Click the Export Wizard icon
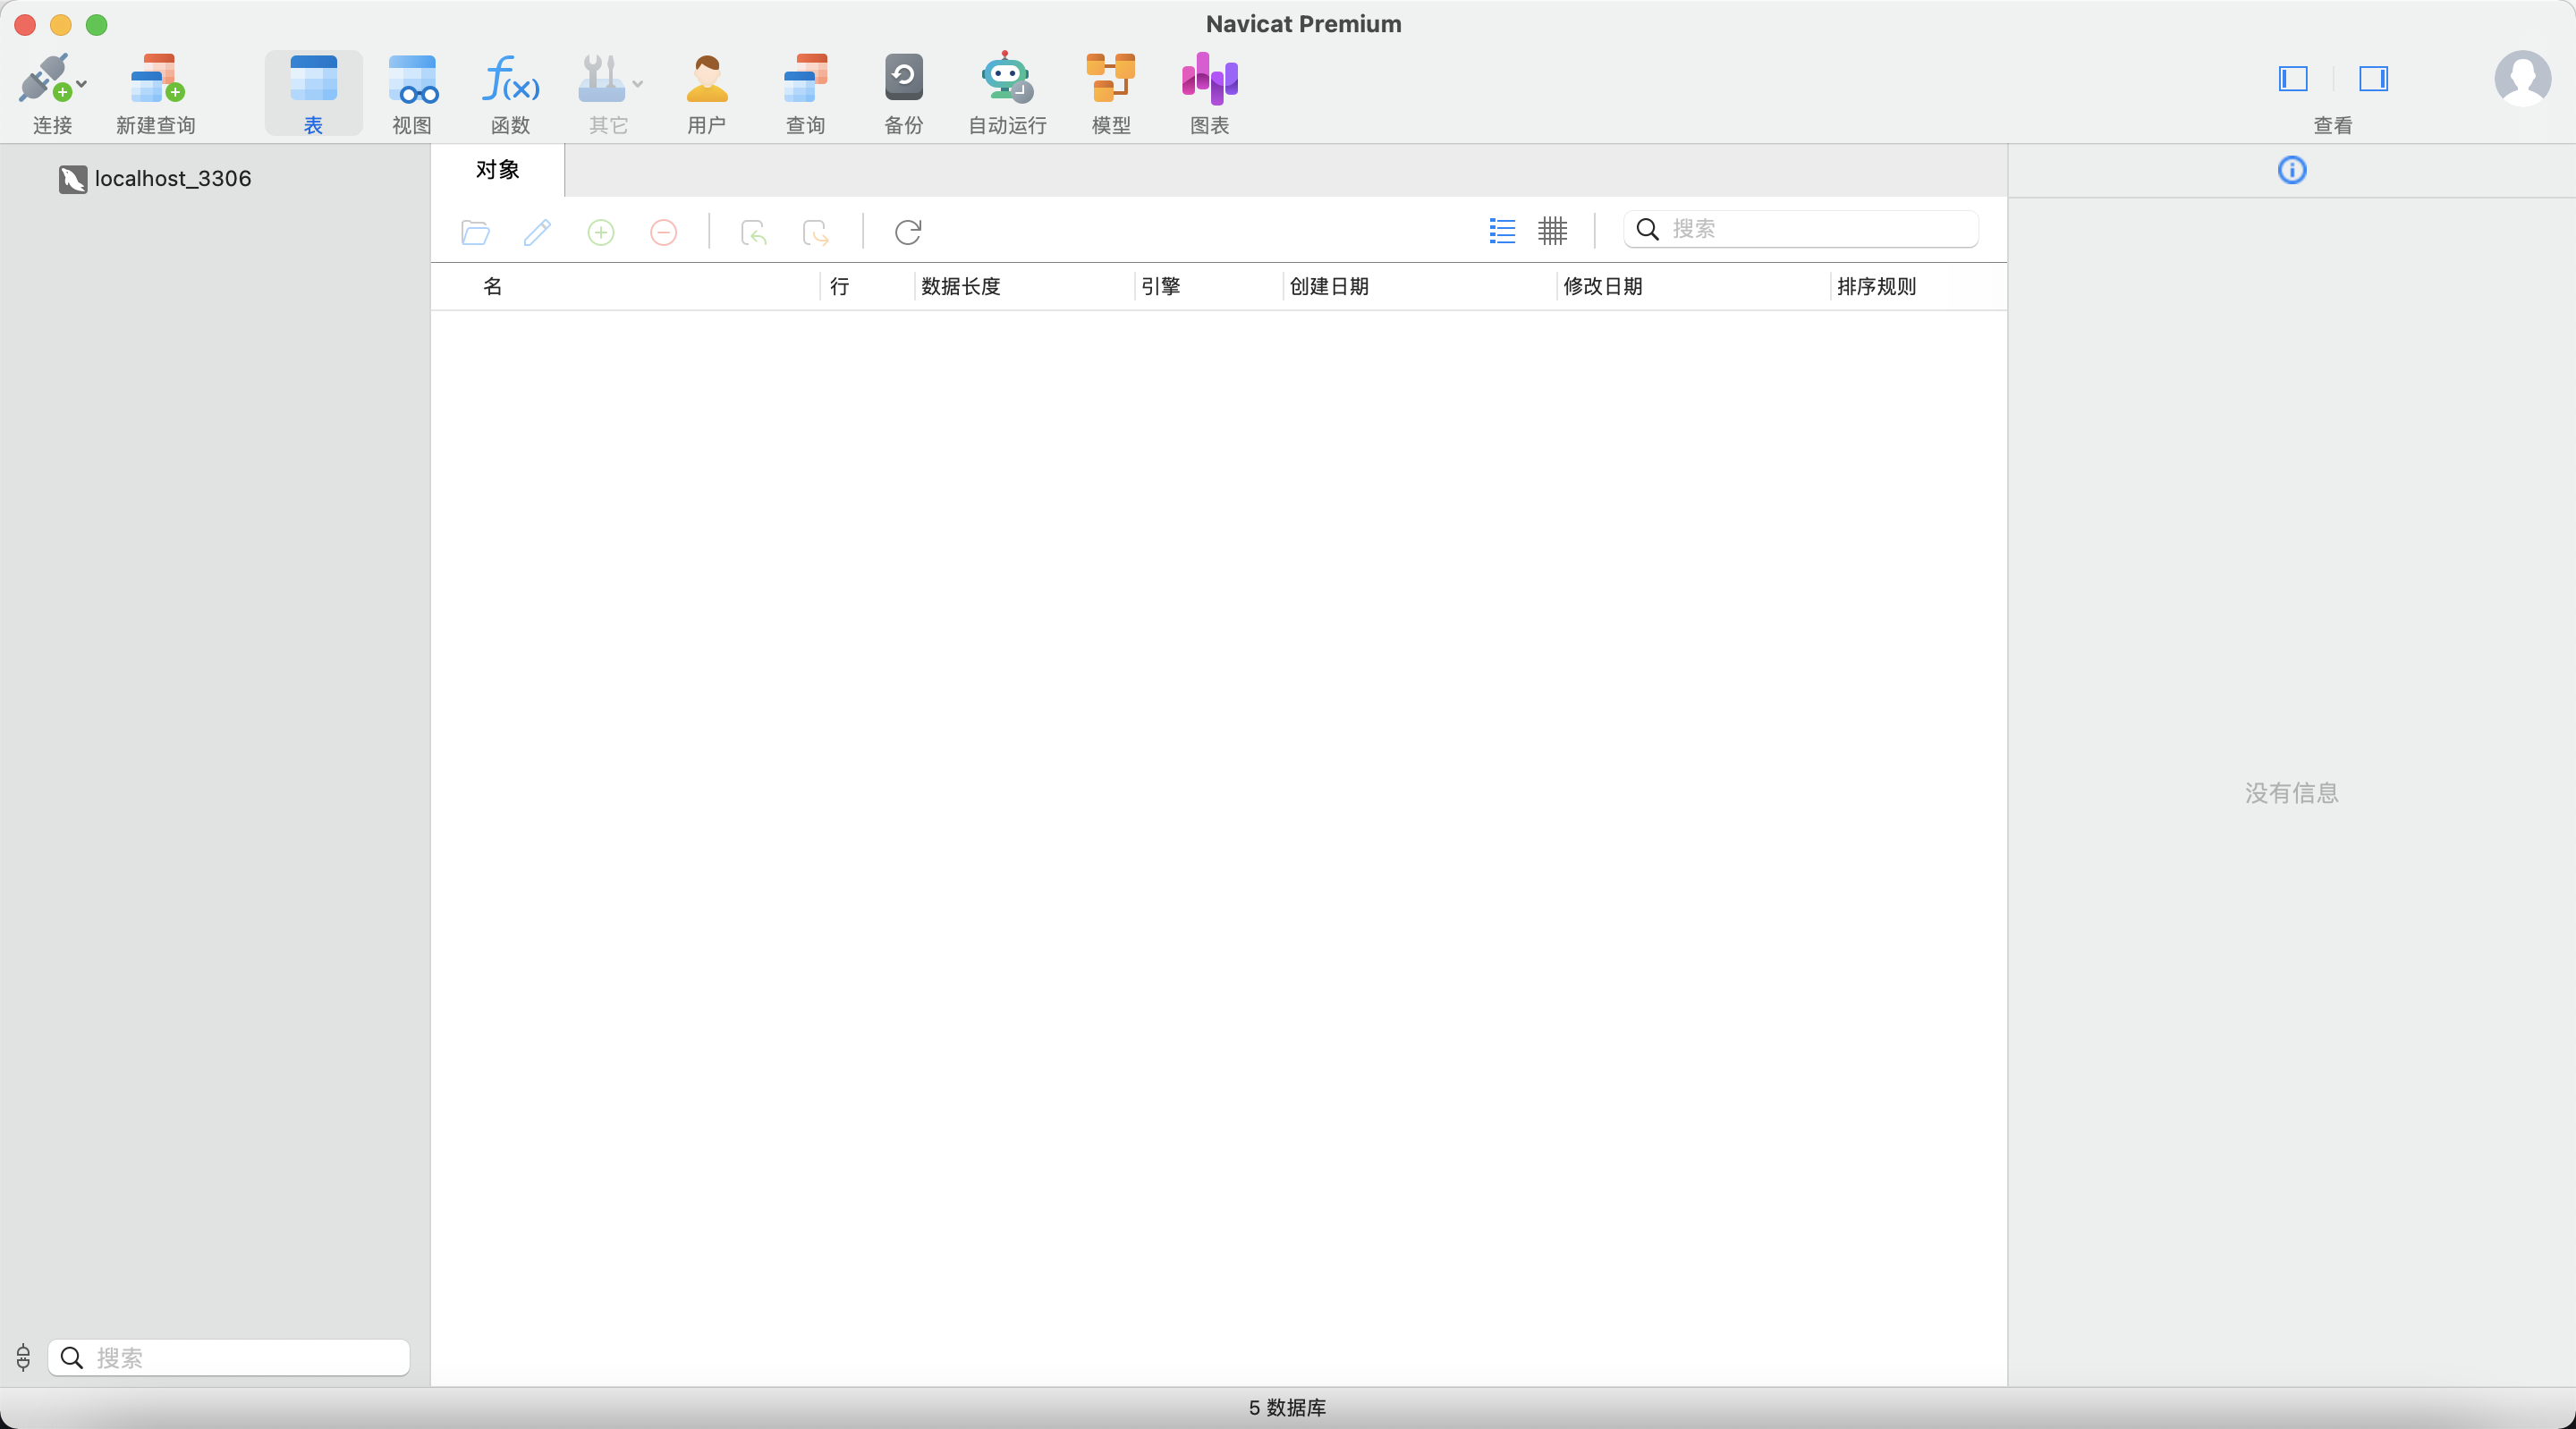This screenshot has width=2576, height=1429. tap(816, 232)
